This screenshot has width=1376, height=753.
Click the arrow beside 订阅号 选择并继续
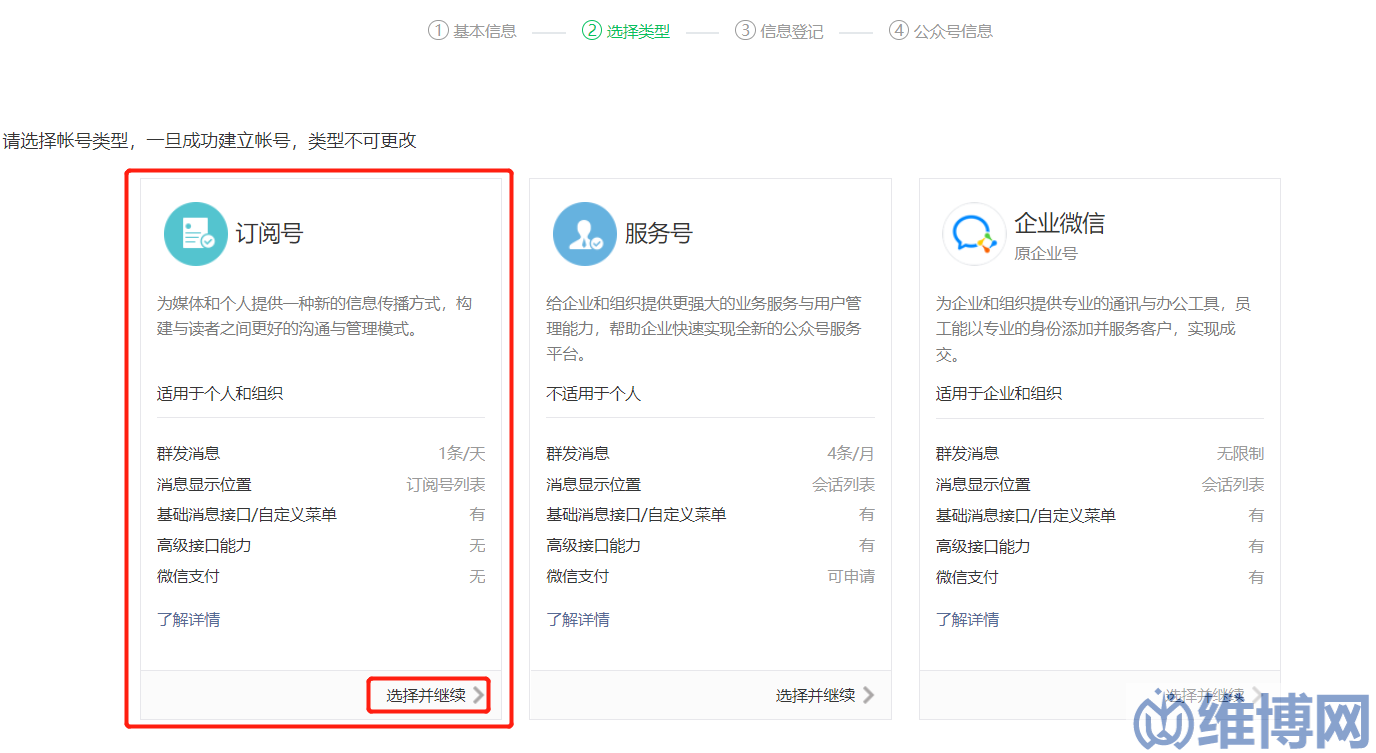[479, 695]
